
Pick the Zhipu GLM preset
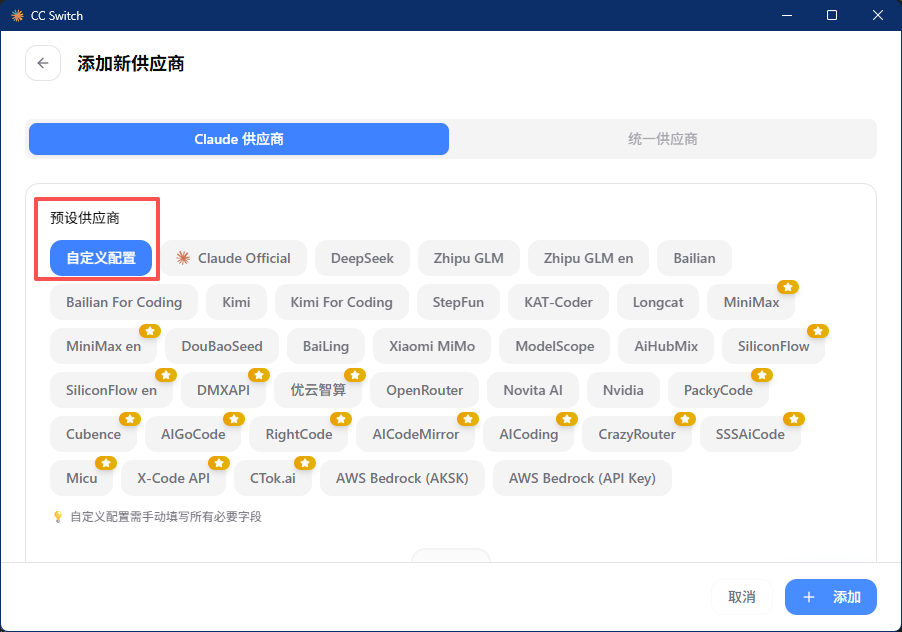pyautogui.click(x=468, y=258)
